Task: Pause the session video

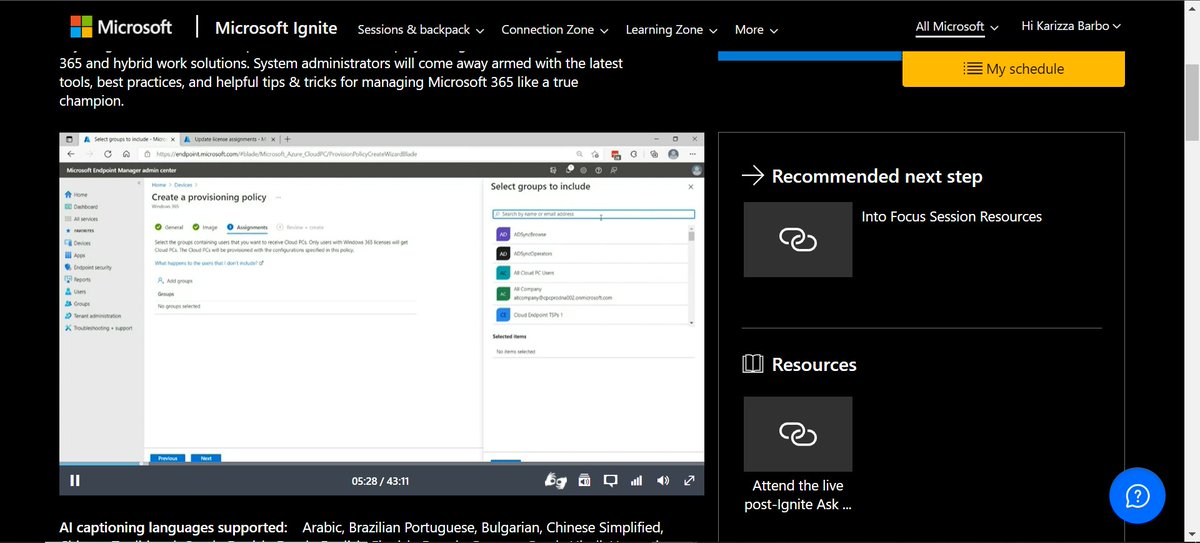Action: [x=75, y=481]
